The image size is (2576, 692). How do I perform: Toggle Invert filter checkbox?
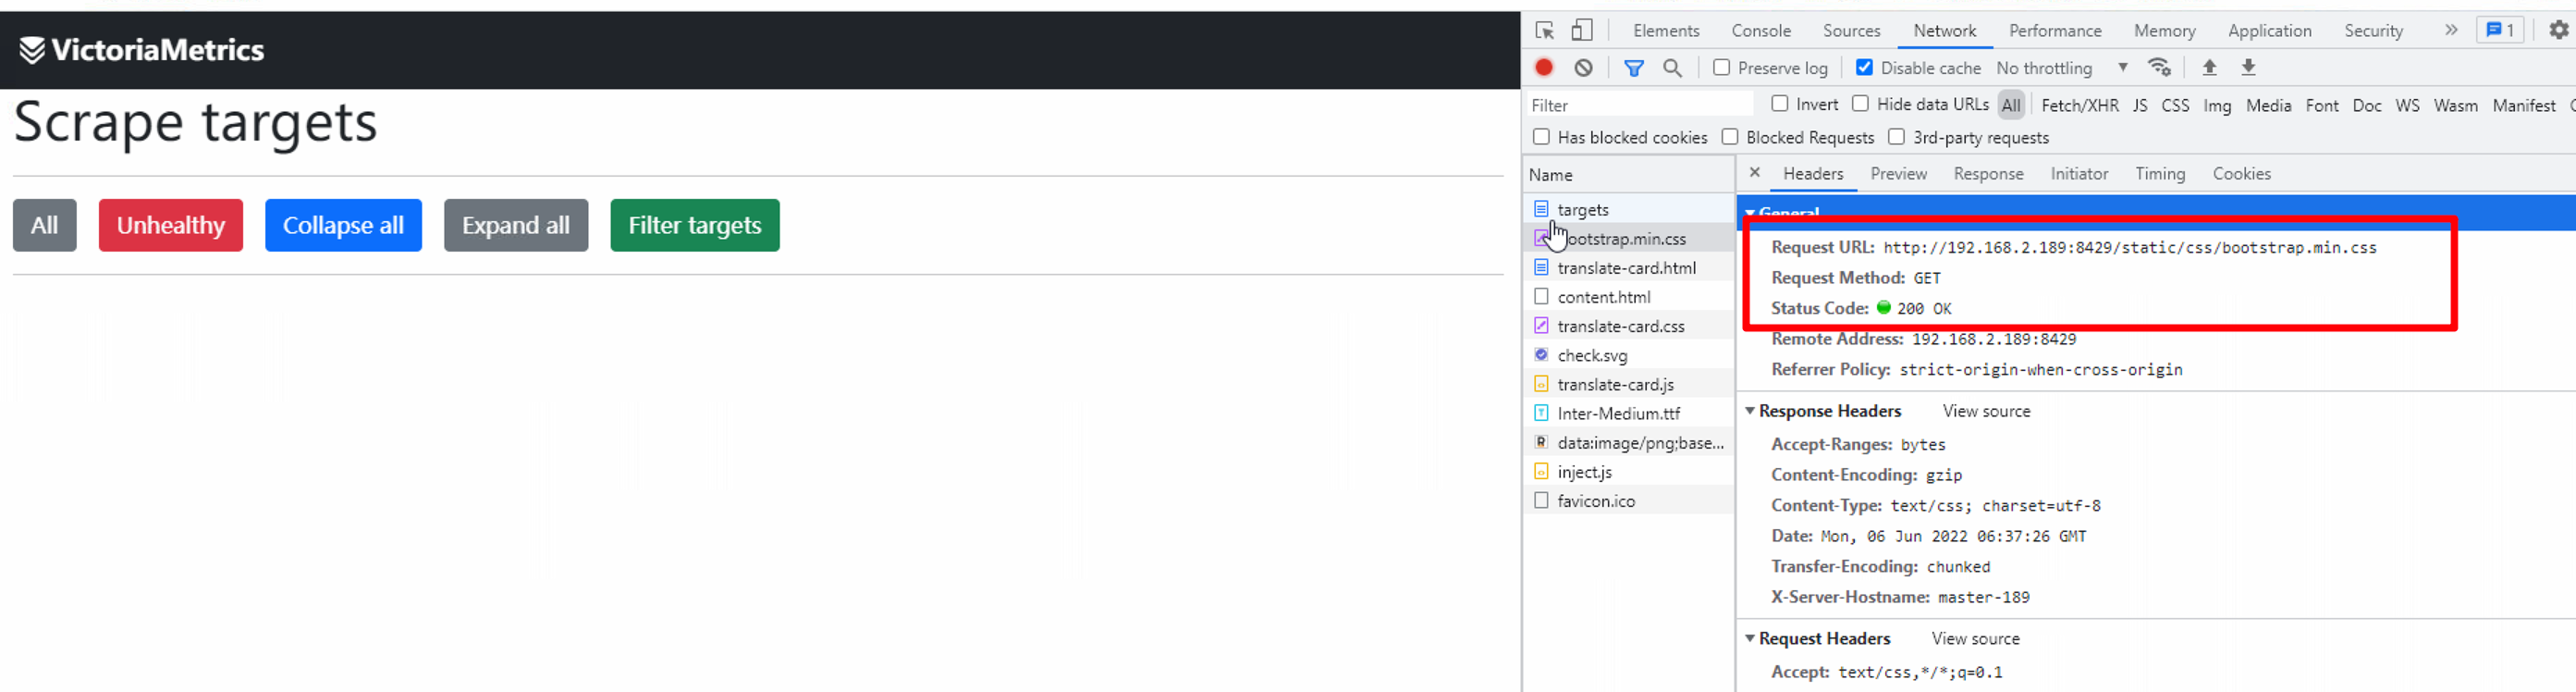pos(1779,103)
